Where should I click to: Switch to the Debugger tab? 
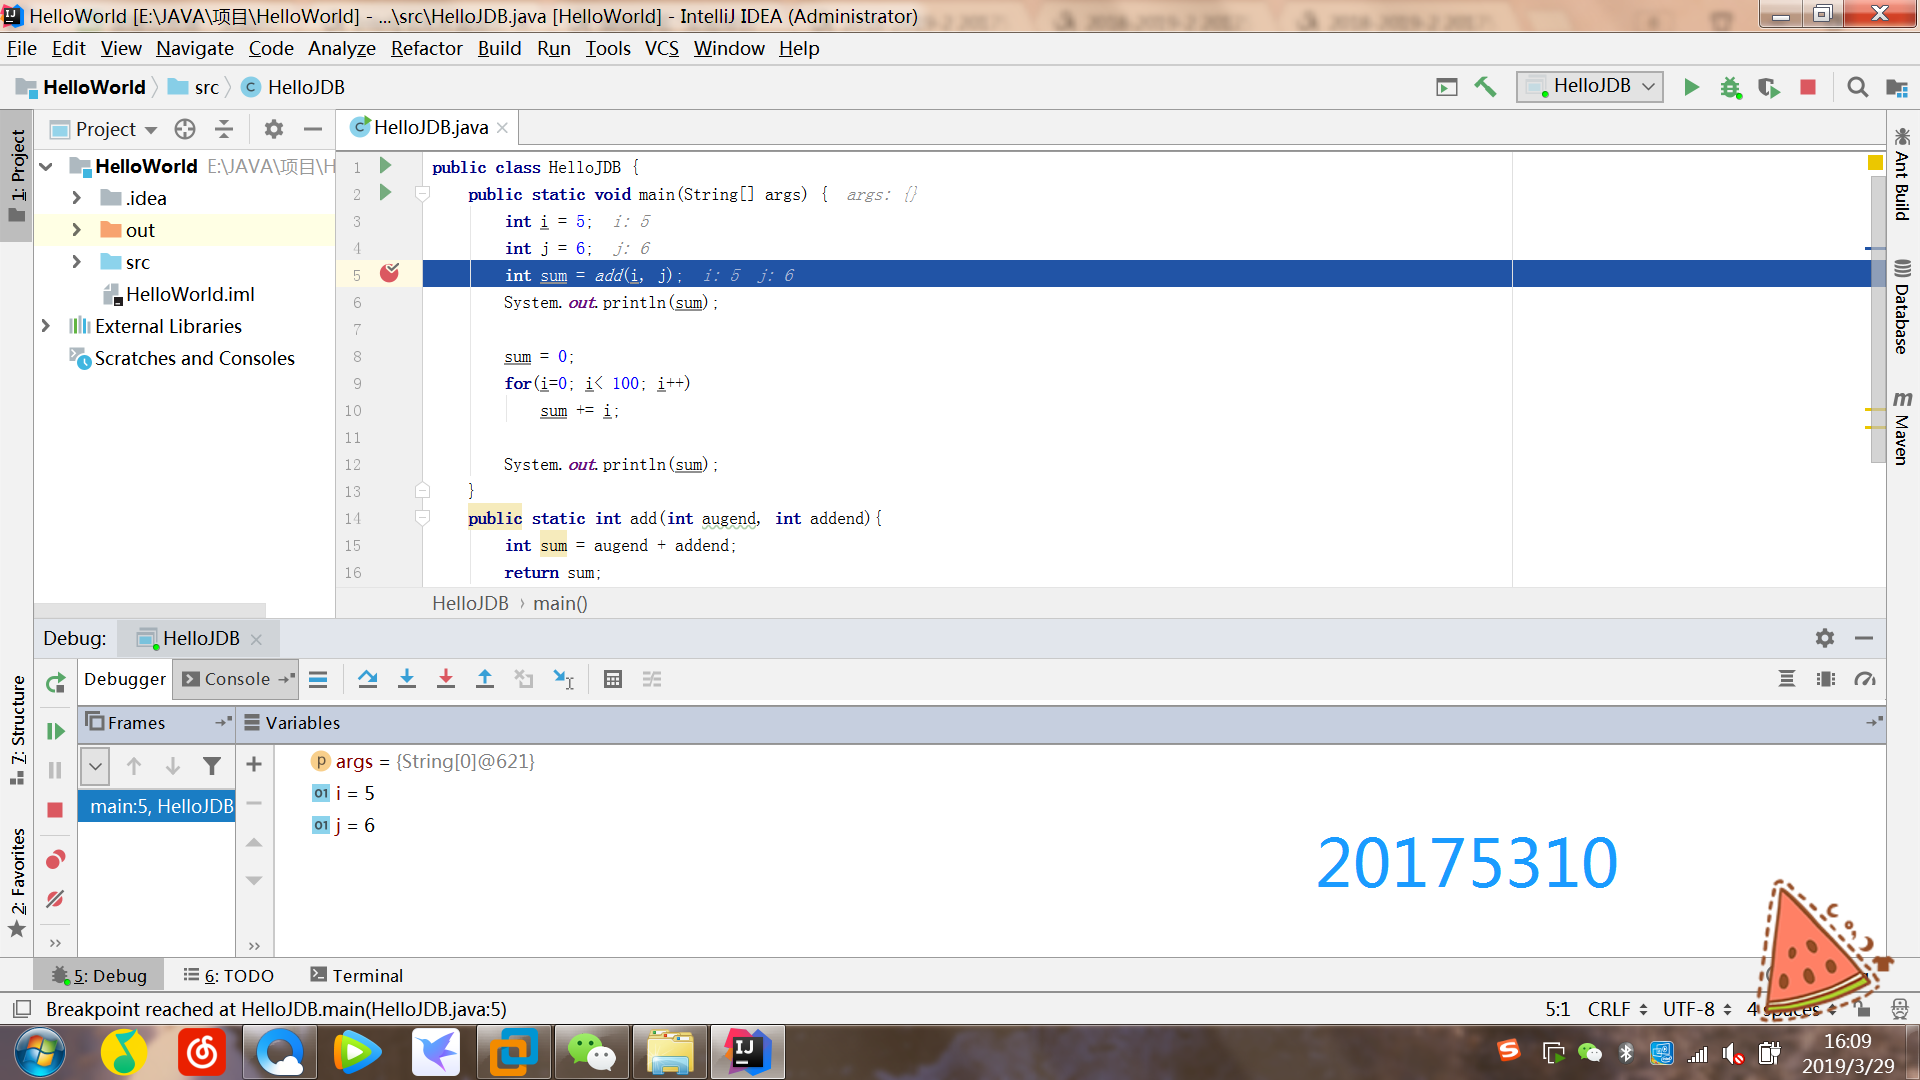(x=125, y=679)
